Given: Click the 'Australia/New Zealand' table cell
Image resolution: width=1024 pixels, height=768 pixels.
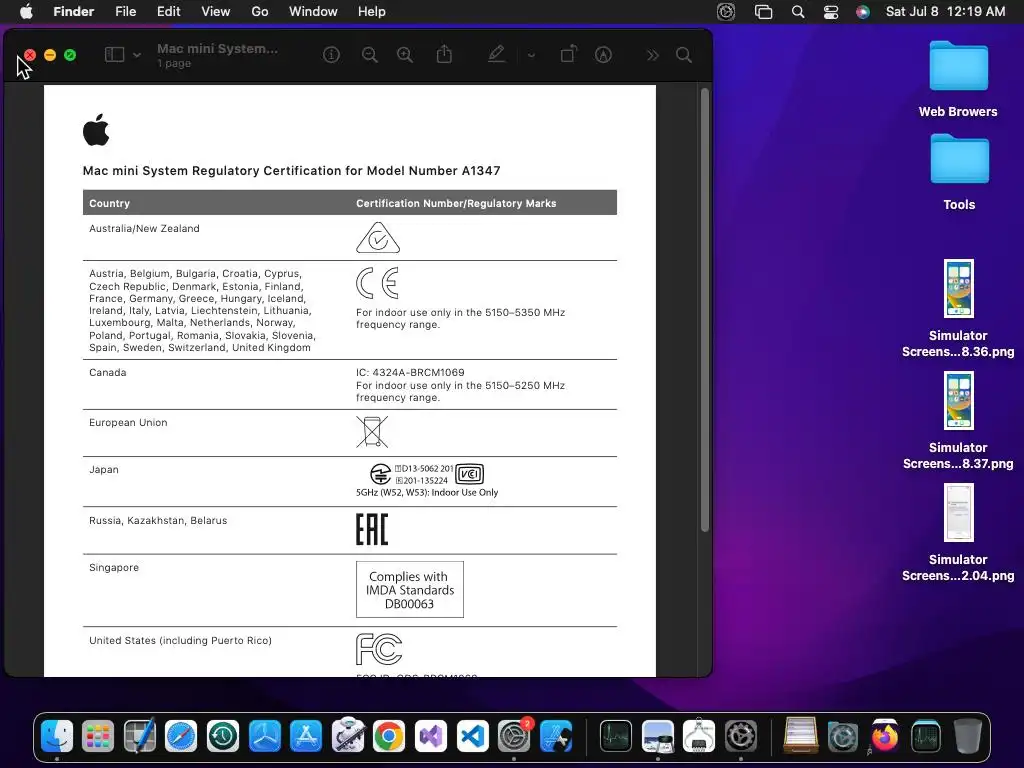Looking at the screenshot, I should pos(144,229).
